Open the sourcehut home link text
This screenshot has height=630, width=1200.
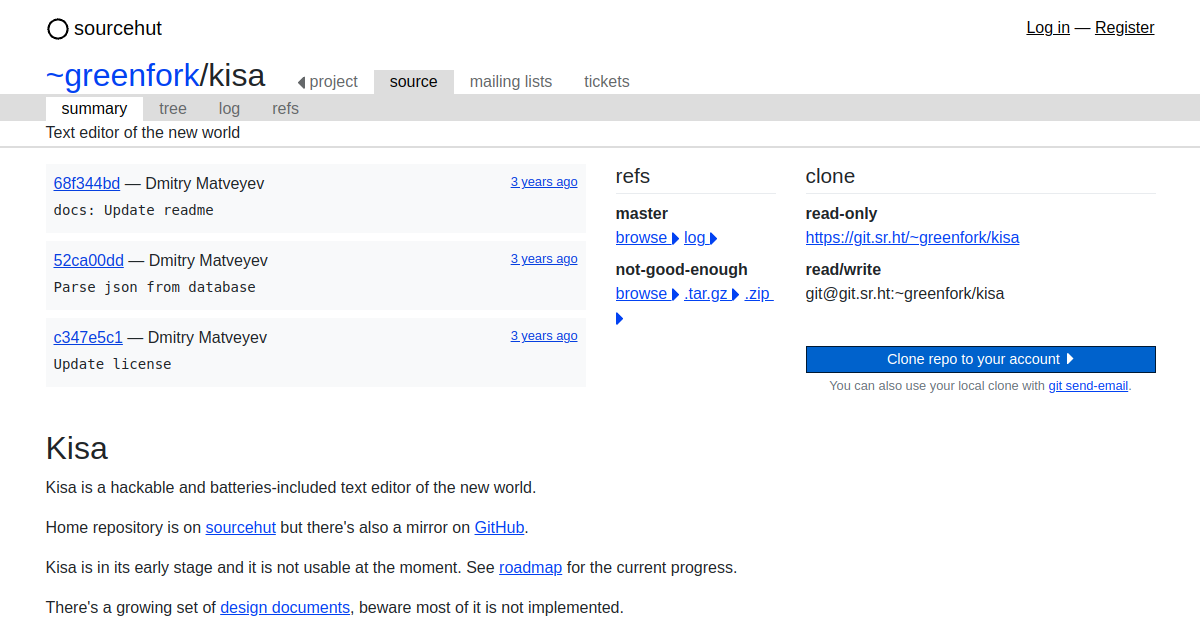click(118, 28)
